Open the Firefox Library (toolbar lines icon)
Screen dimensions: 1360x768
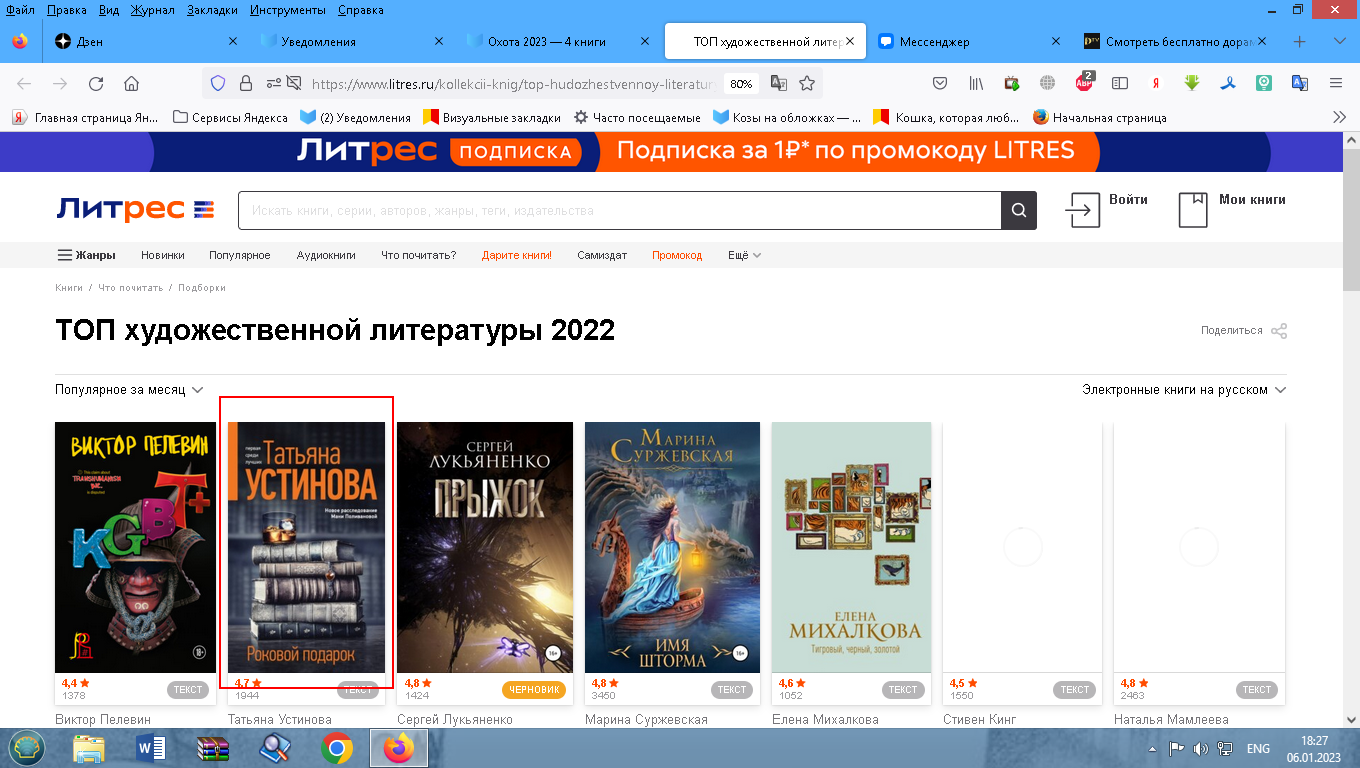(975, 83)
